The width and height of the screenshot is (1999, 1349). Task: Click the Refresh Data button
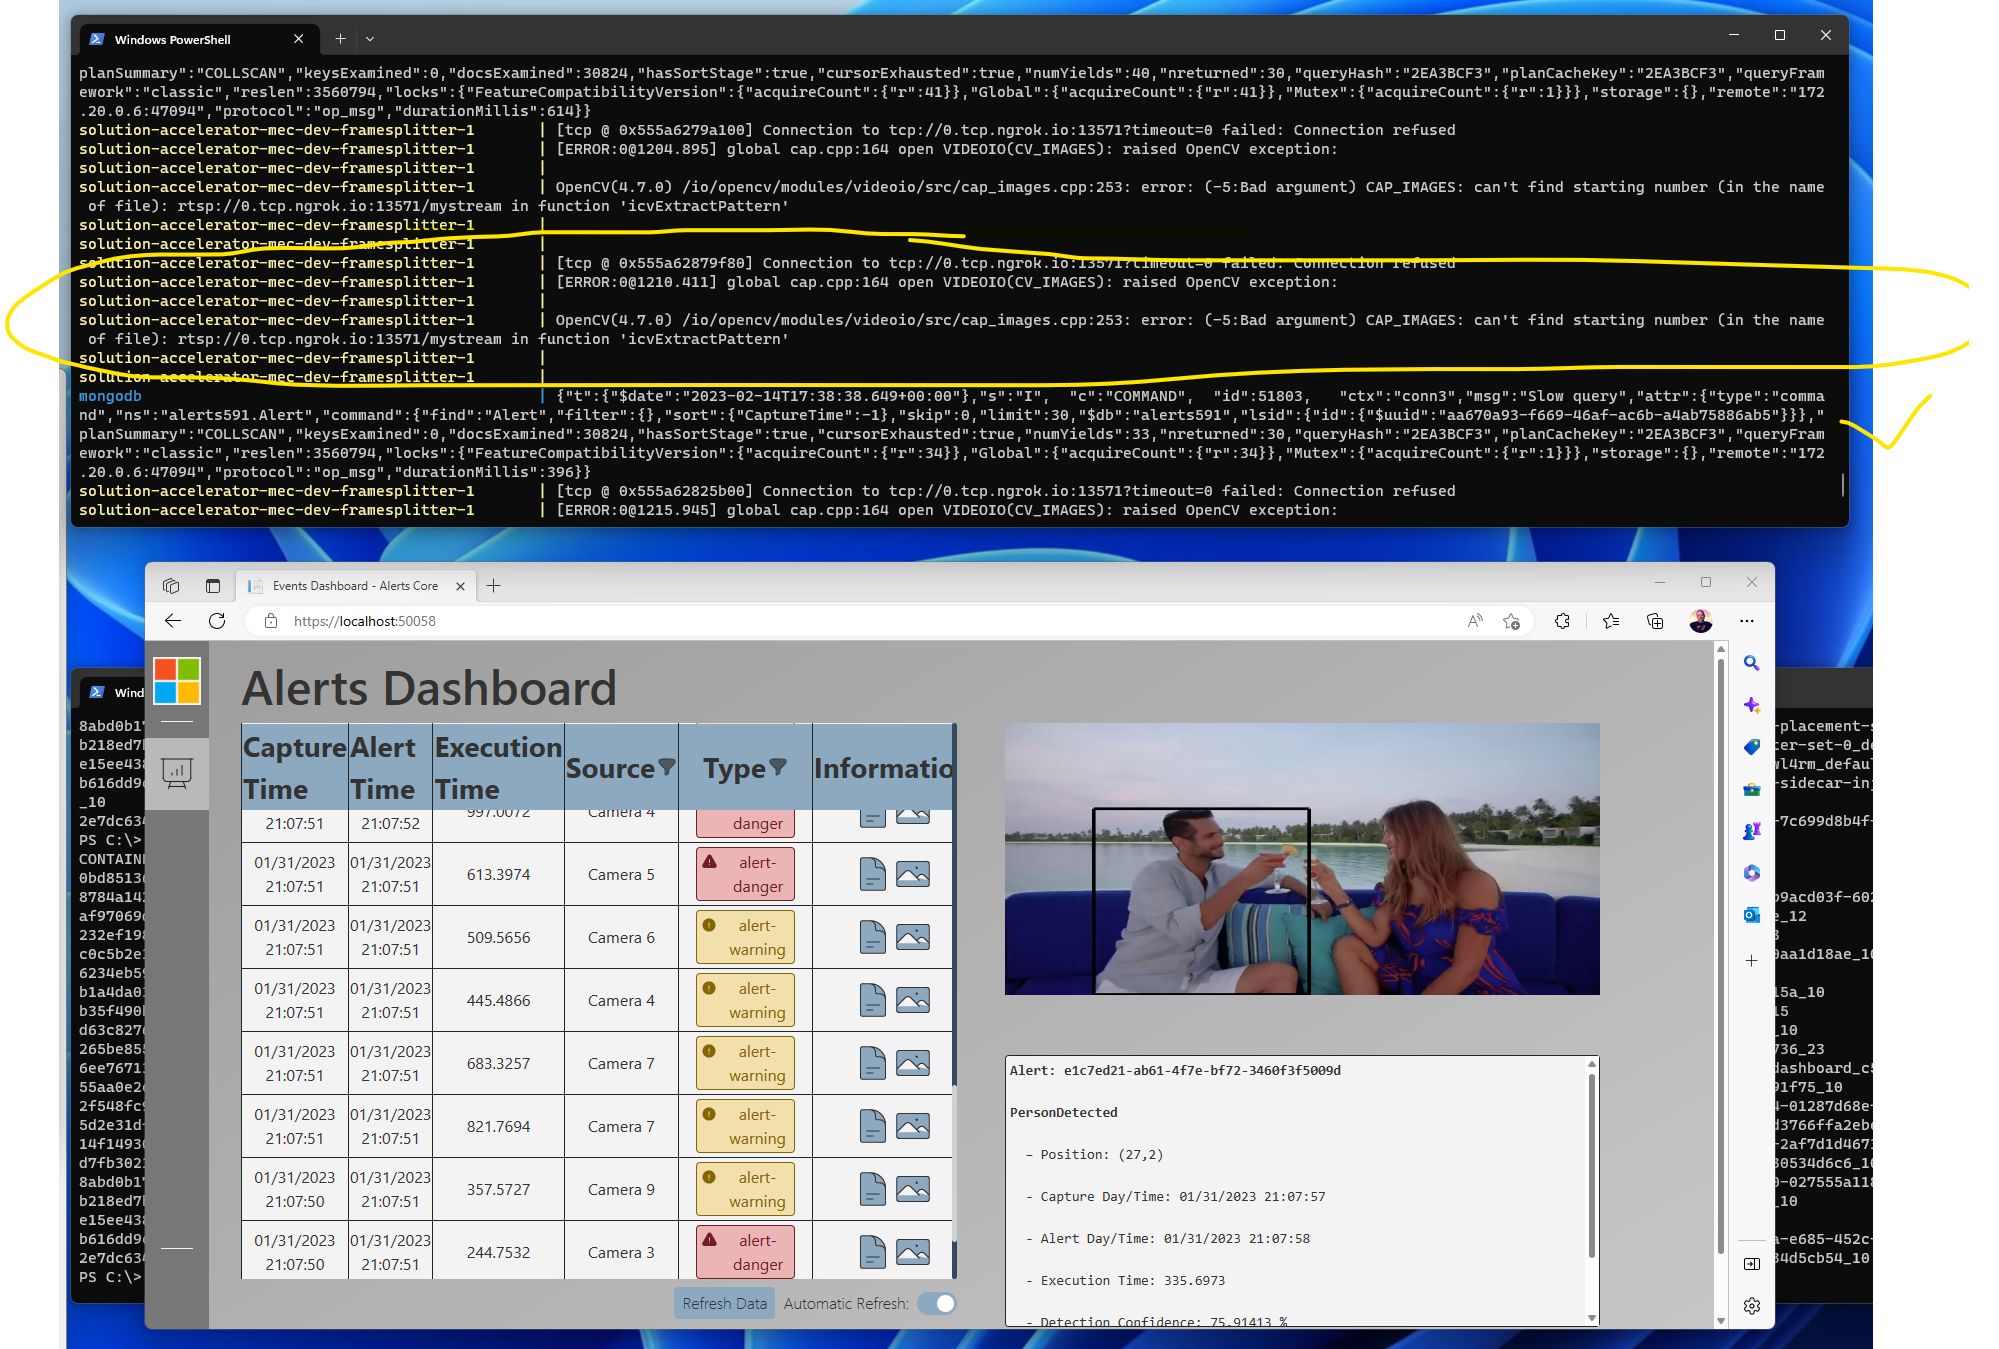(723, 1303)
